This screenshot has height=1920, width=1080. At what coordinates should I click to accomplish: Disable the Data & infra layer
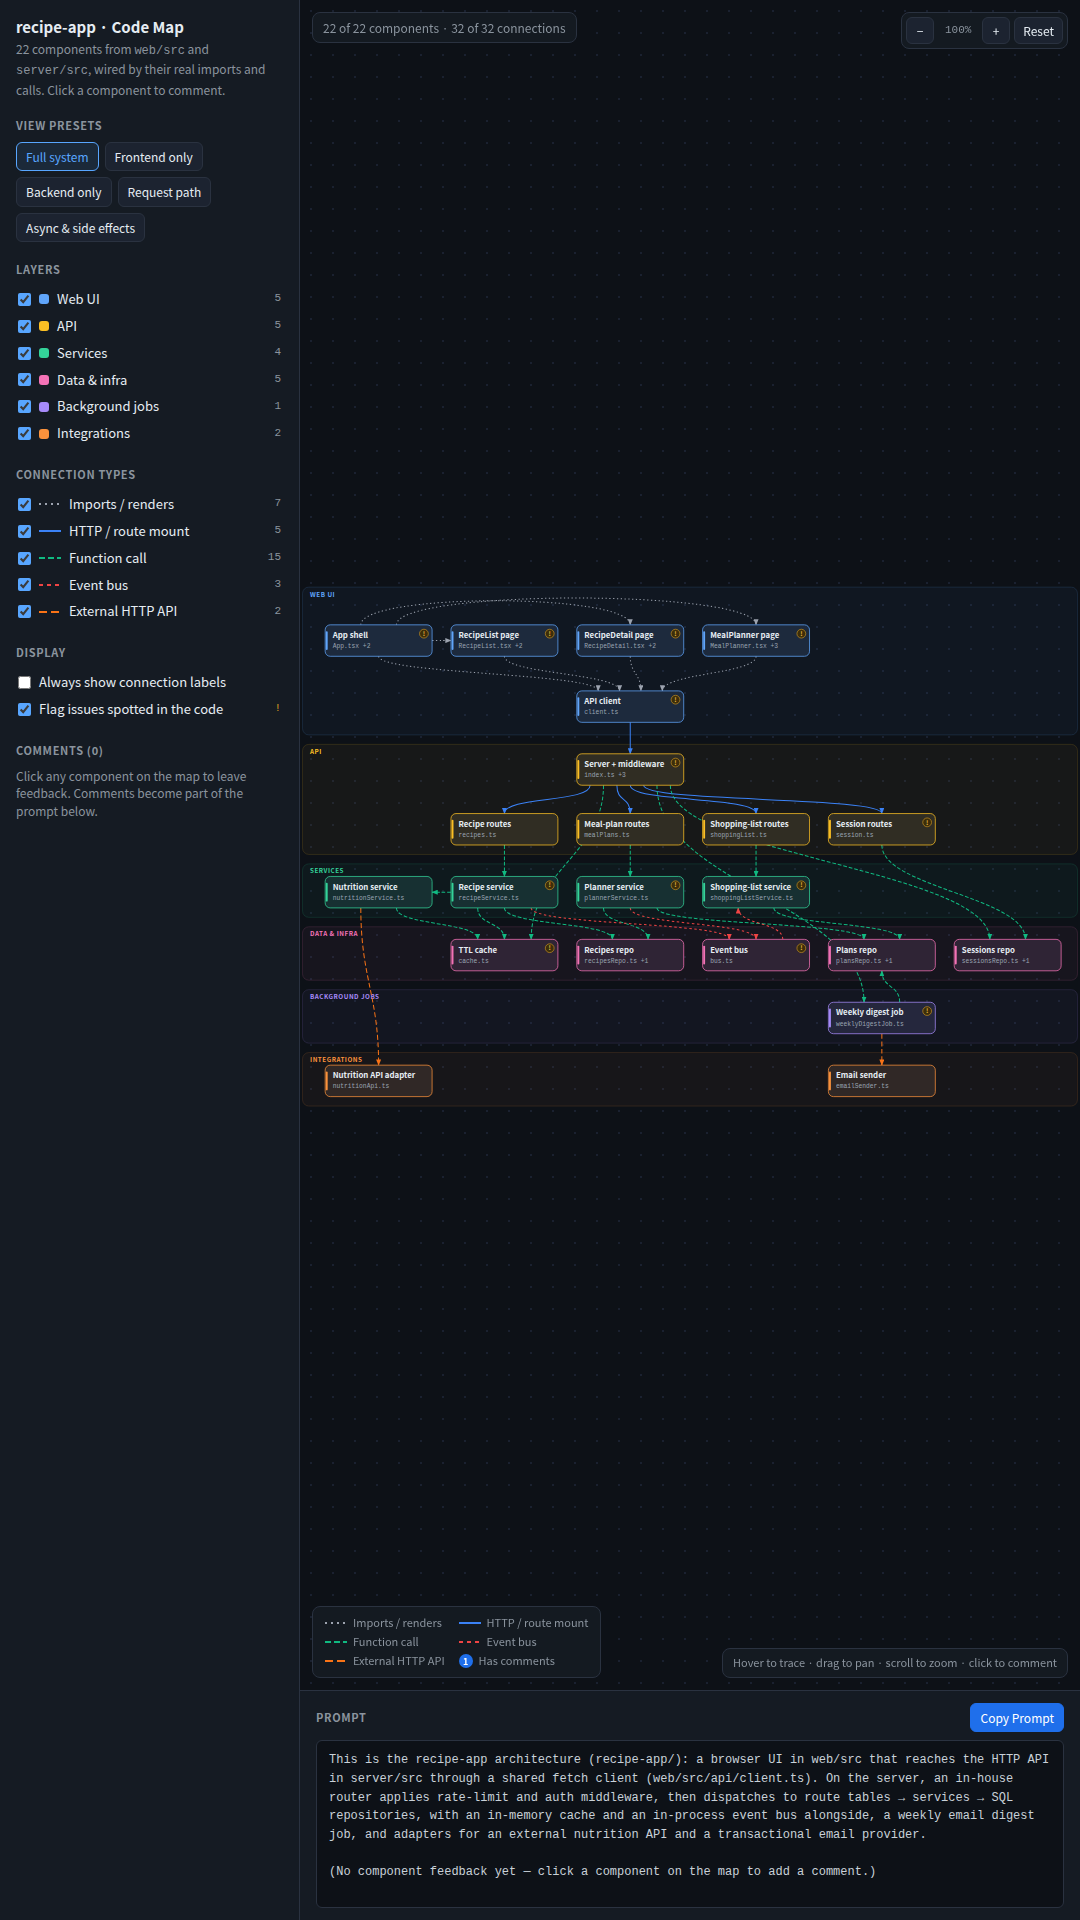tap(24, 380)
